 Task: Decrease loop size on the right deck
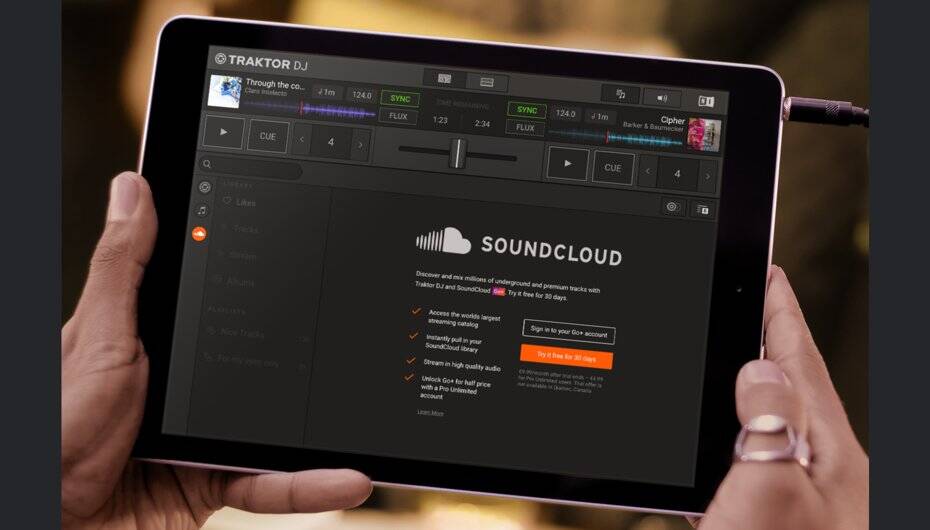pos(648,171)
